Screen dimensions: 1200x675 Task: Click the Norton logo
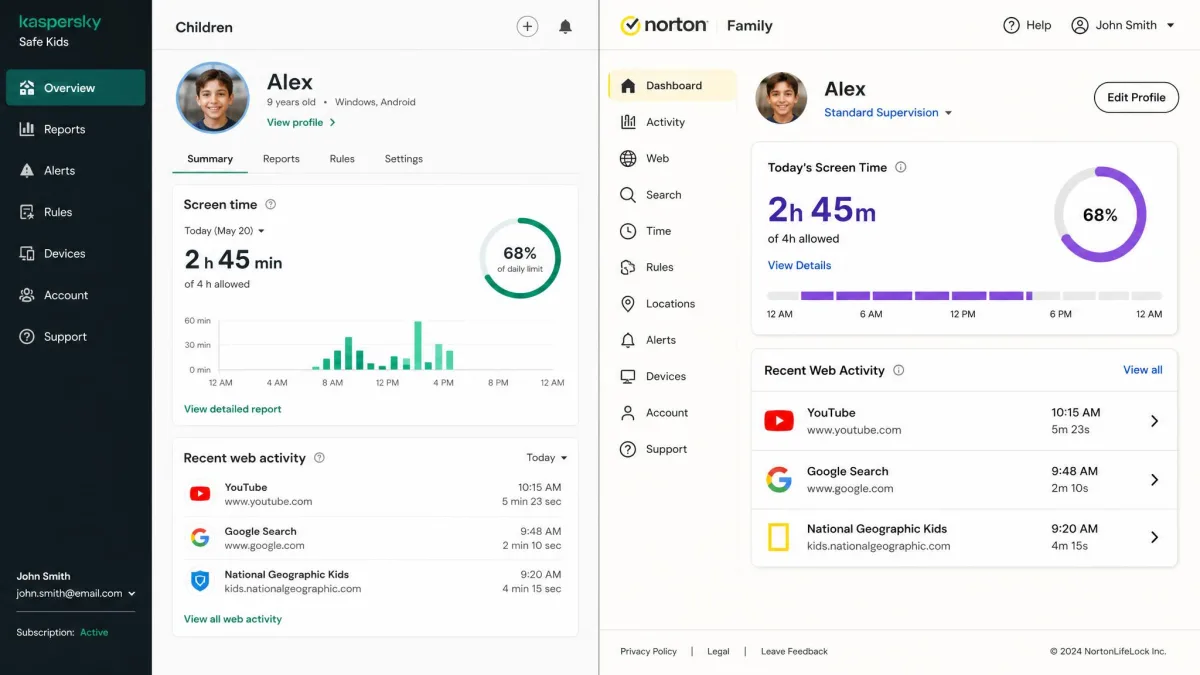(664, 25)
